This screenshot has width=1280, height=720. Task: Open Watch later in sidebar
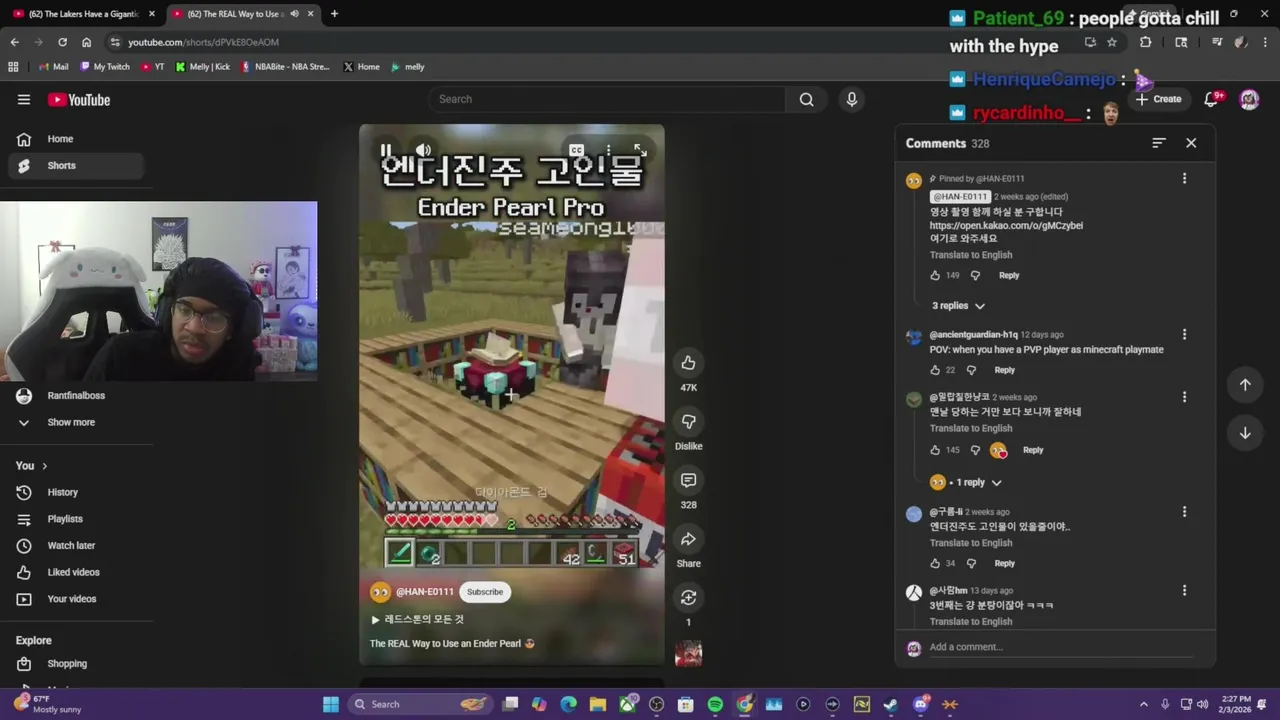75,546
